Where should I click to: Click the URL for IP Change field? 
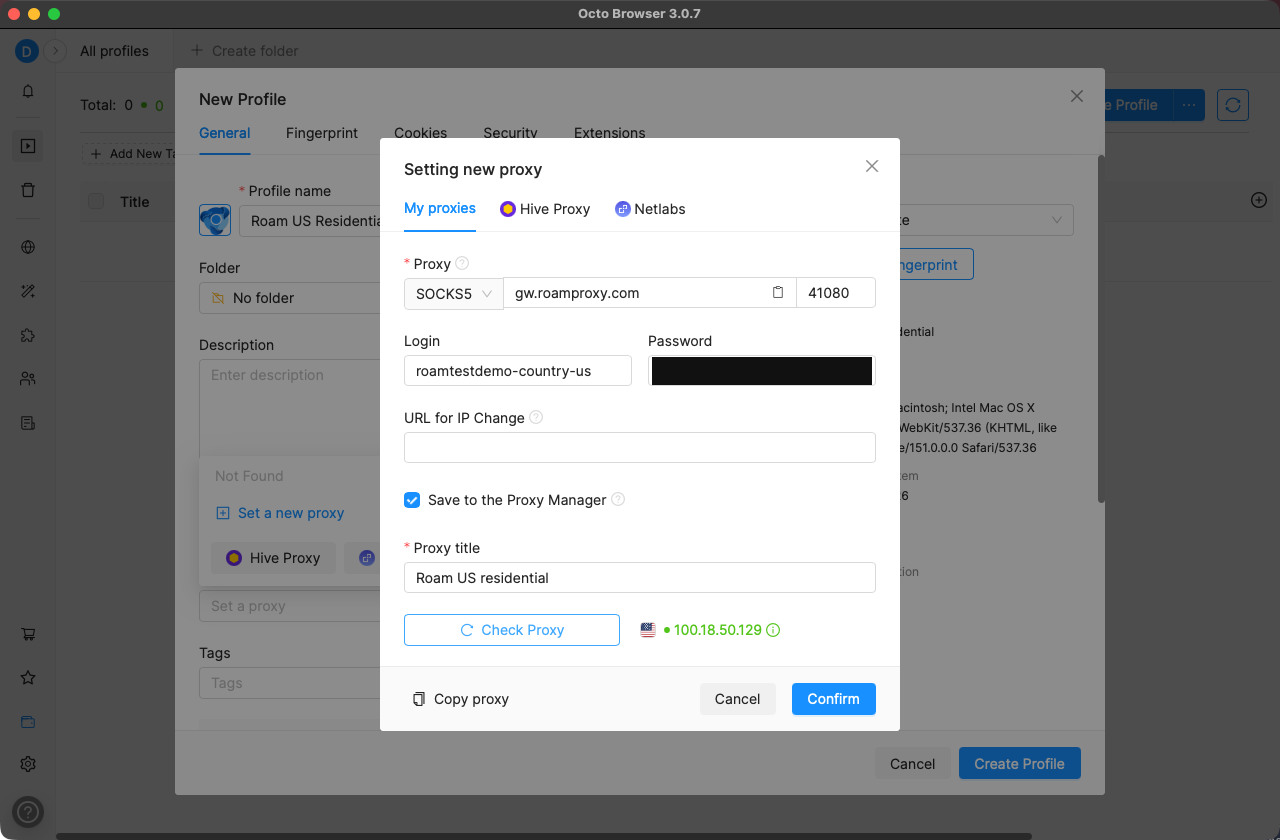tap(640, 447)
